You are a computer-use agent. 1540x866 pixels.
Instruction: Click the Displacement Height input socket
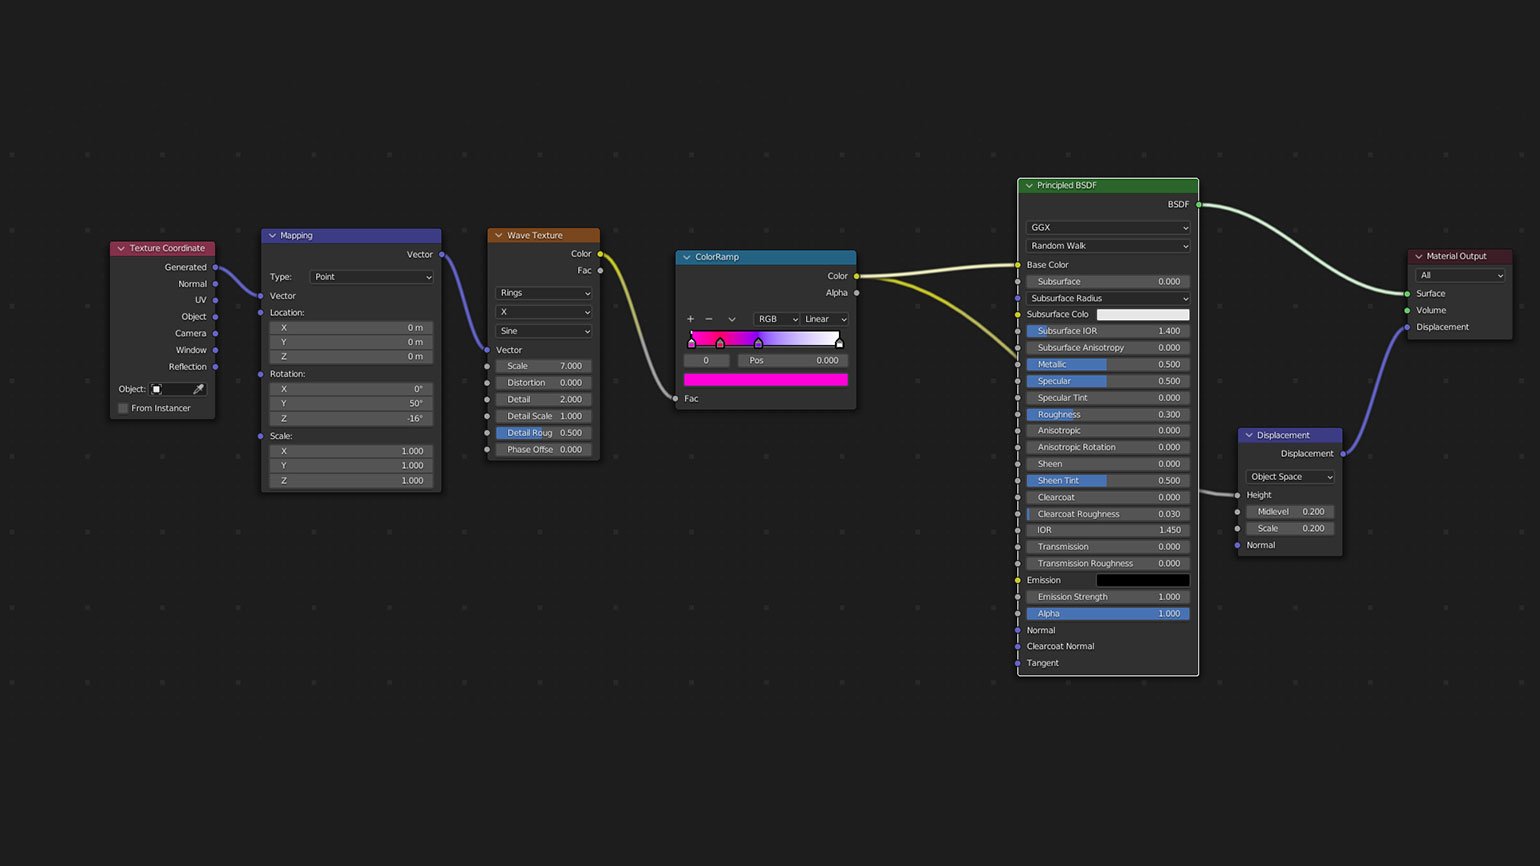click(1238, 495)
